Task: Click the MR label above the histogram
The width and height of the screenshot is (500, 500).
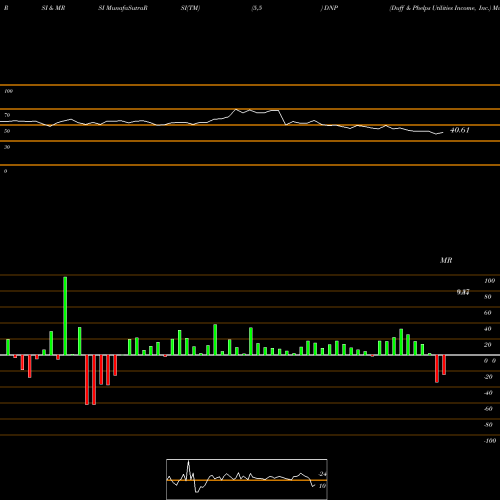Action: [x=446, y=260]
